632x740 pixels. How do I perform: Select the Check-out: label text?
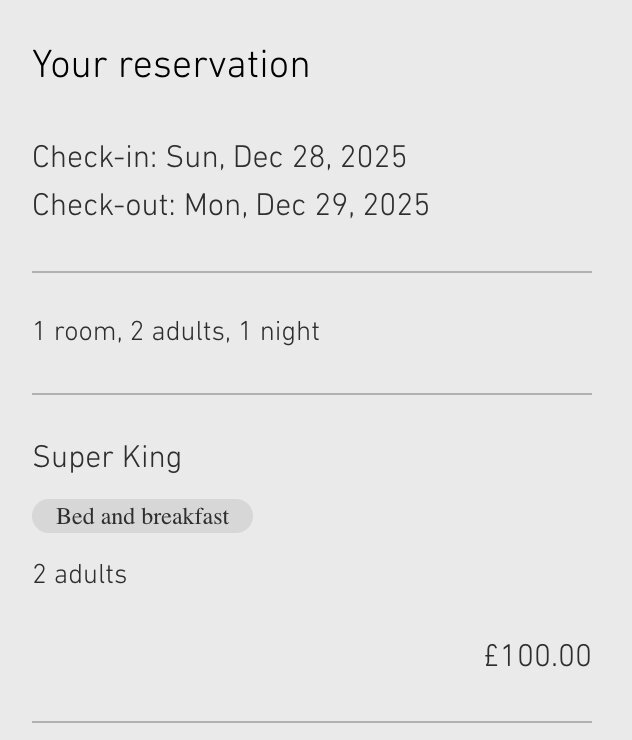tap(104, 206)
